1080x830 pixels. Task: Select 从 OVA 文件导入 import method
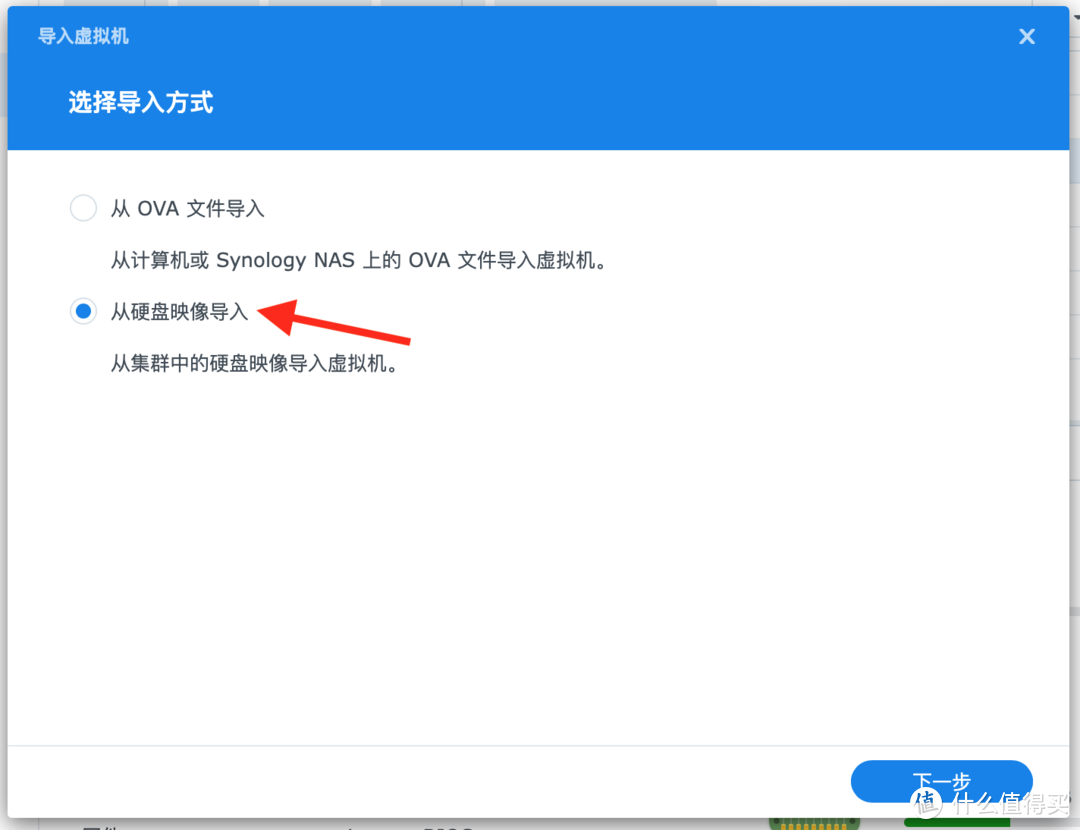(188, 208)
